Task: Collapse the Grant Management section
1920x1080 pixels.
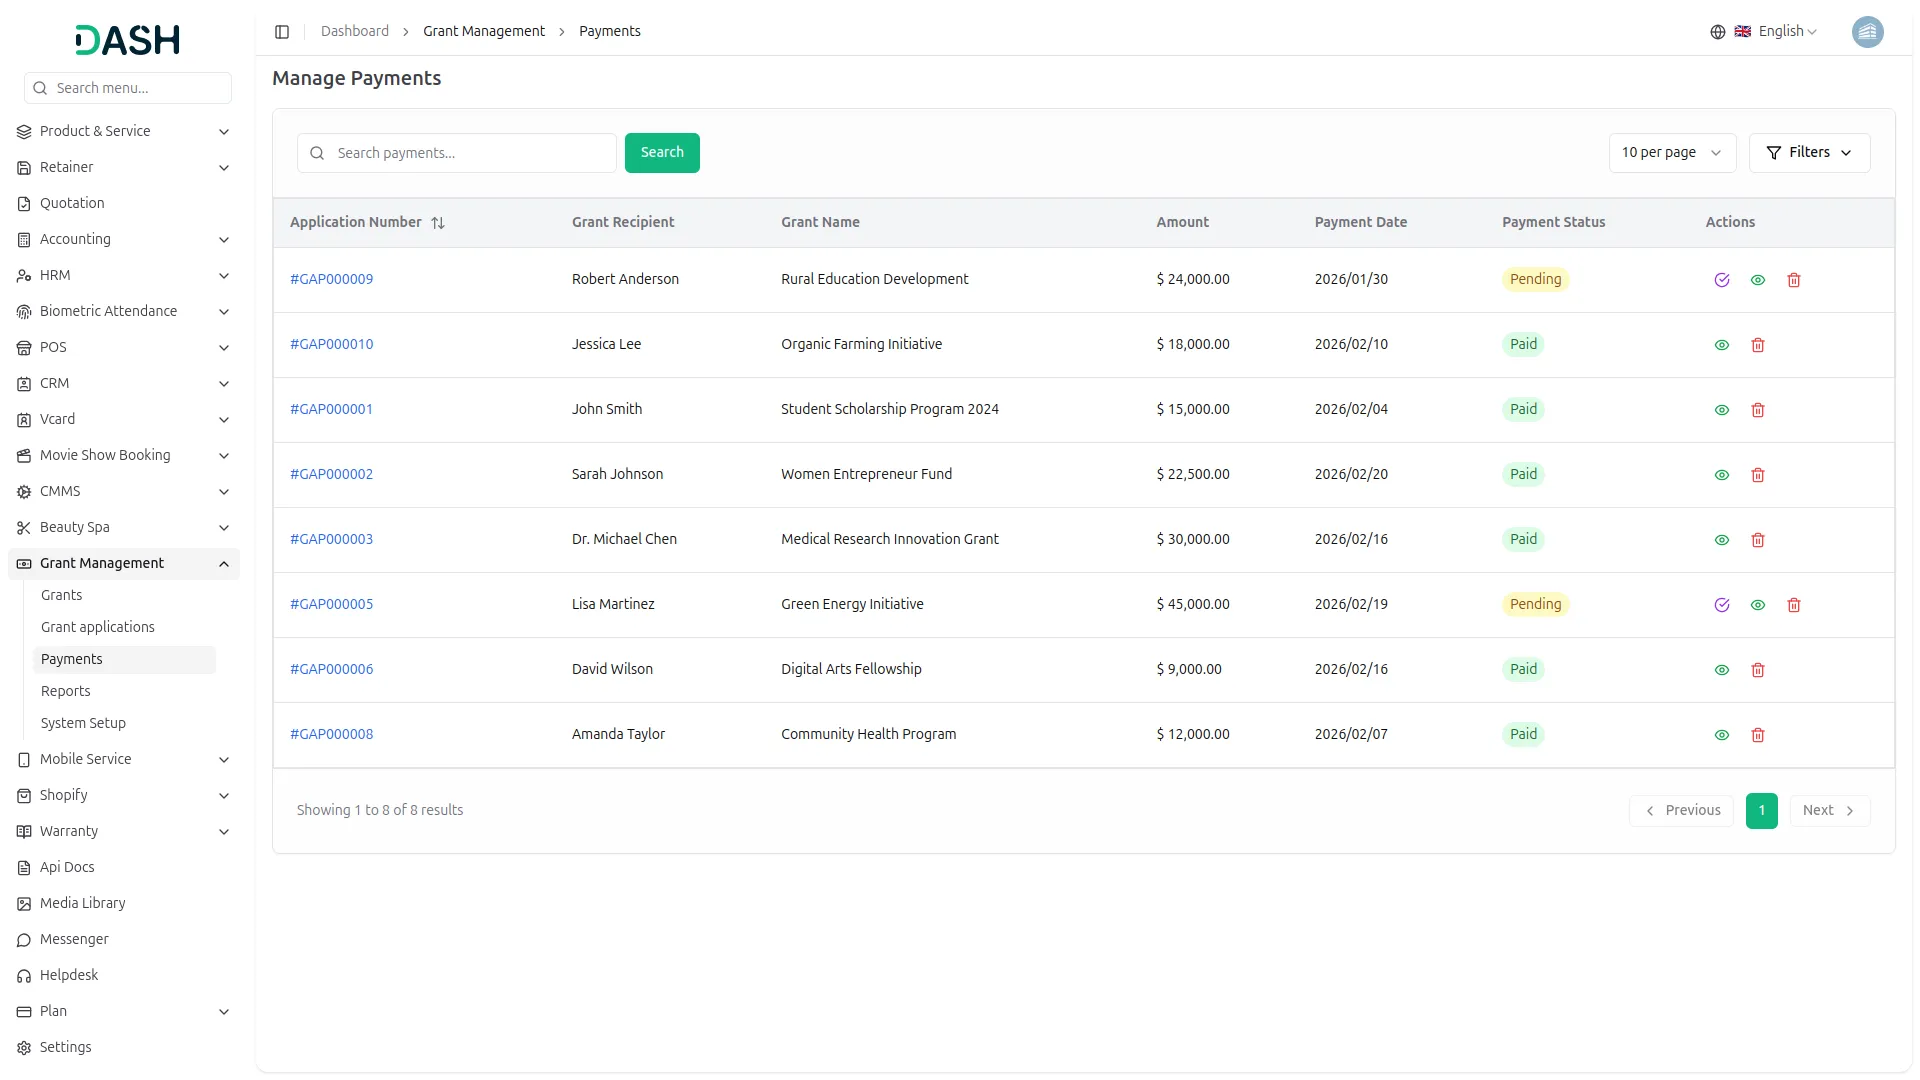Action: [x=124, y=563]
